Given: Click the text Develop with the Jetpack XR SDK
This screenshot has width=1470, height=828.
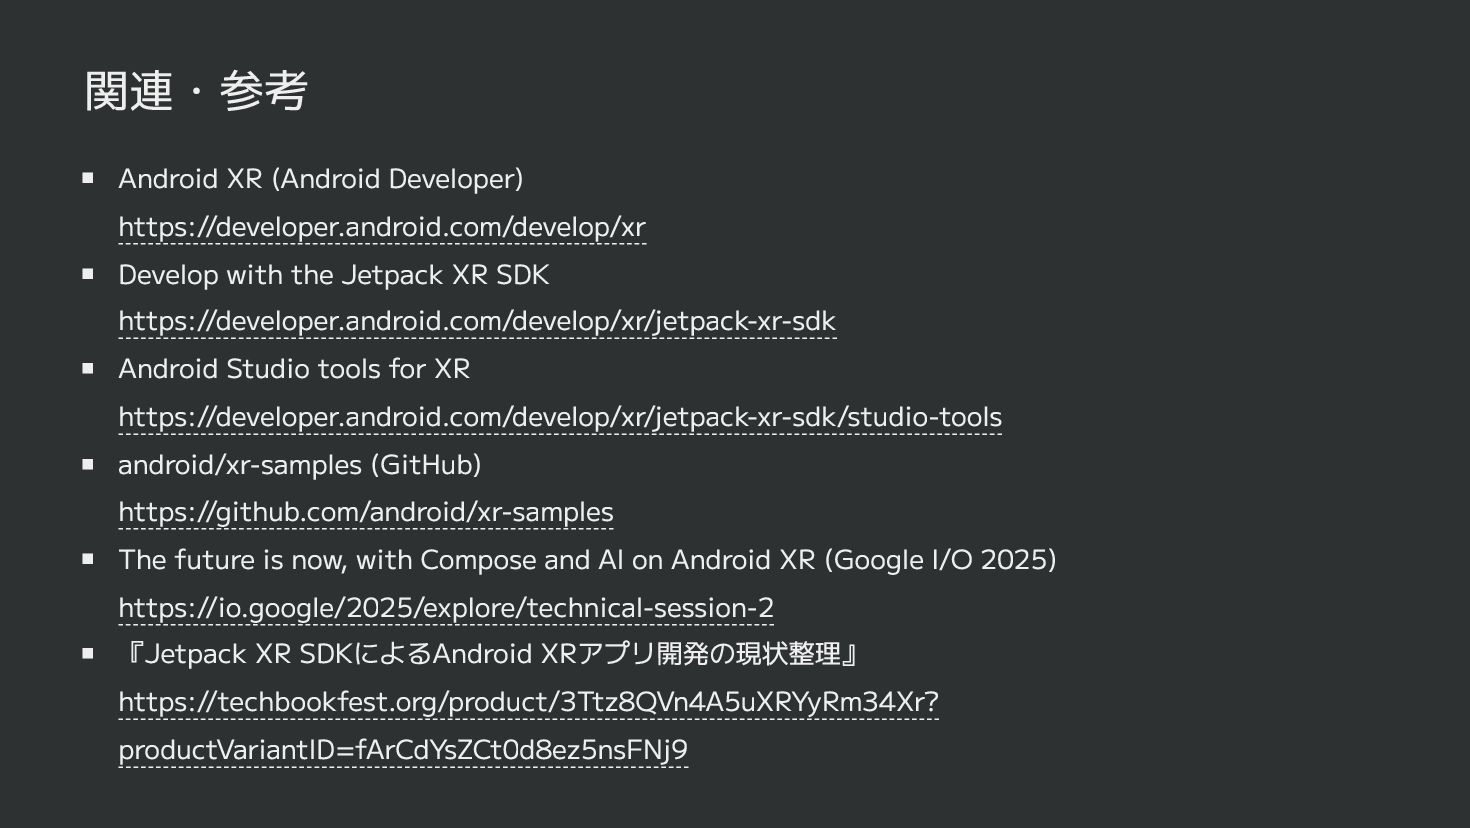Looking at the screenshot, I should 334,274.
